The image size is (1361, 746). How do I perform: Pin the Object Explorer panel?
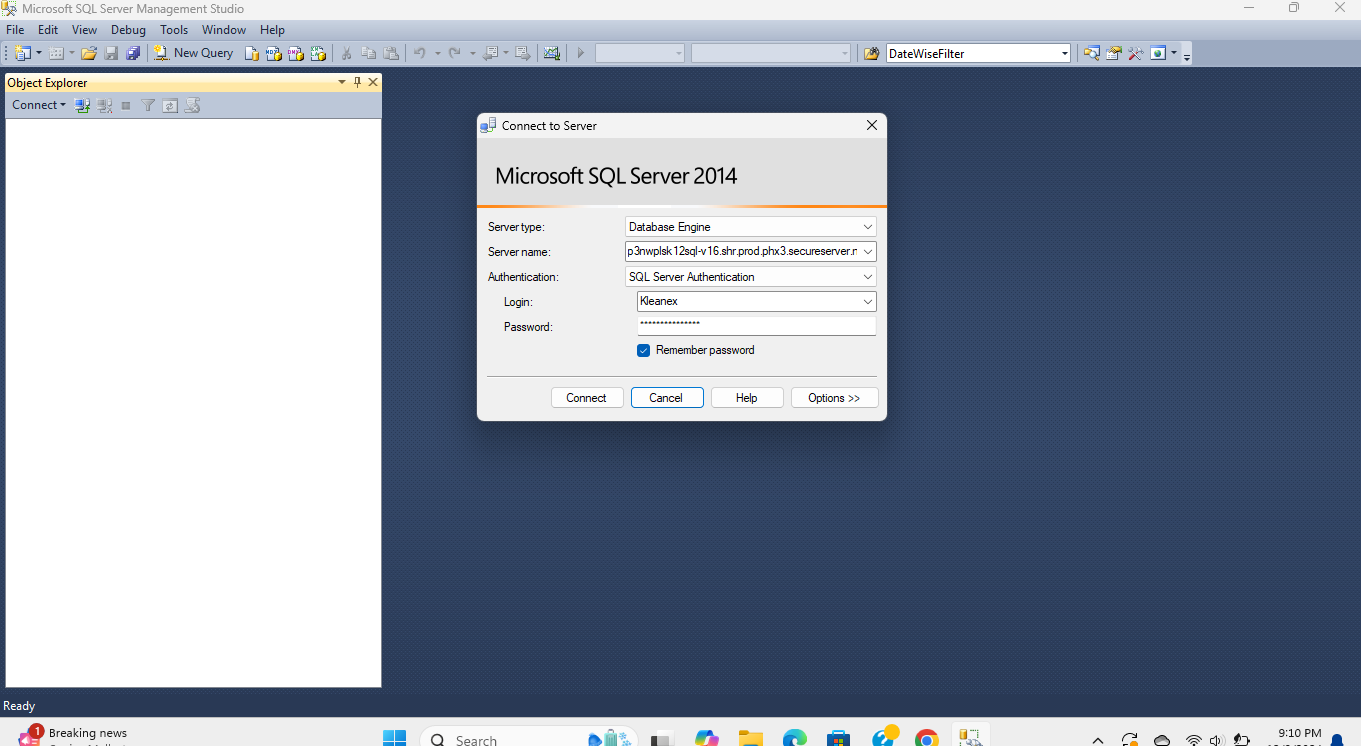point(358,82)
